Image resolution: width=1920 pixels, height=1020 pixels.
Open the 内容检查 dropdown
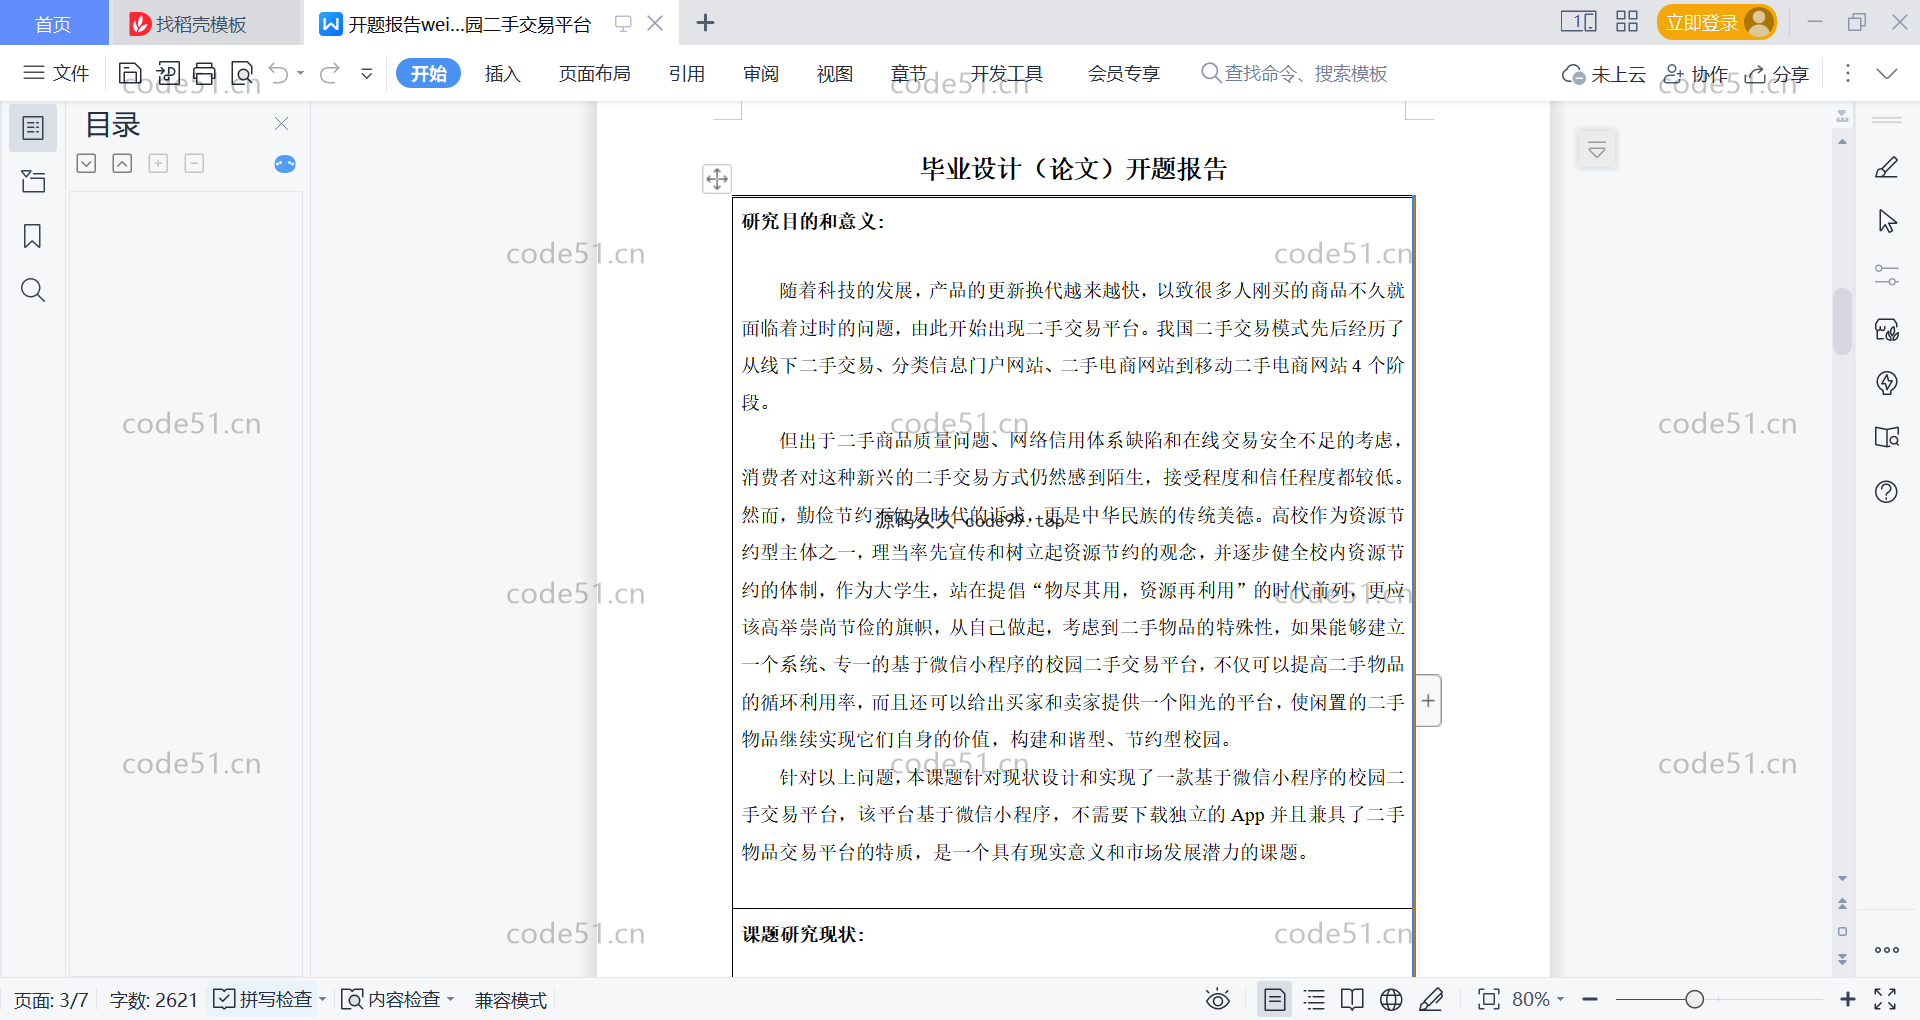pos(398,999)
